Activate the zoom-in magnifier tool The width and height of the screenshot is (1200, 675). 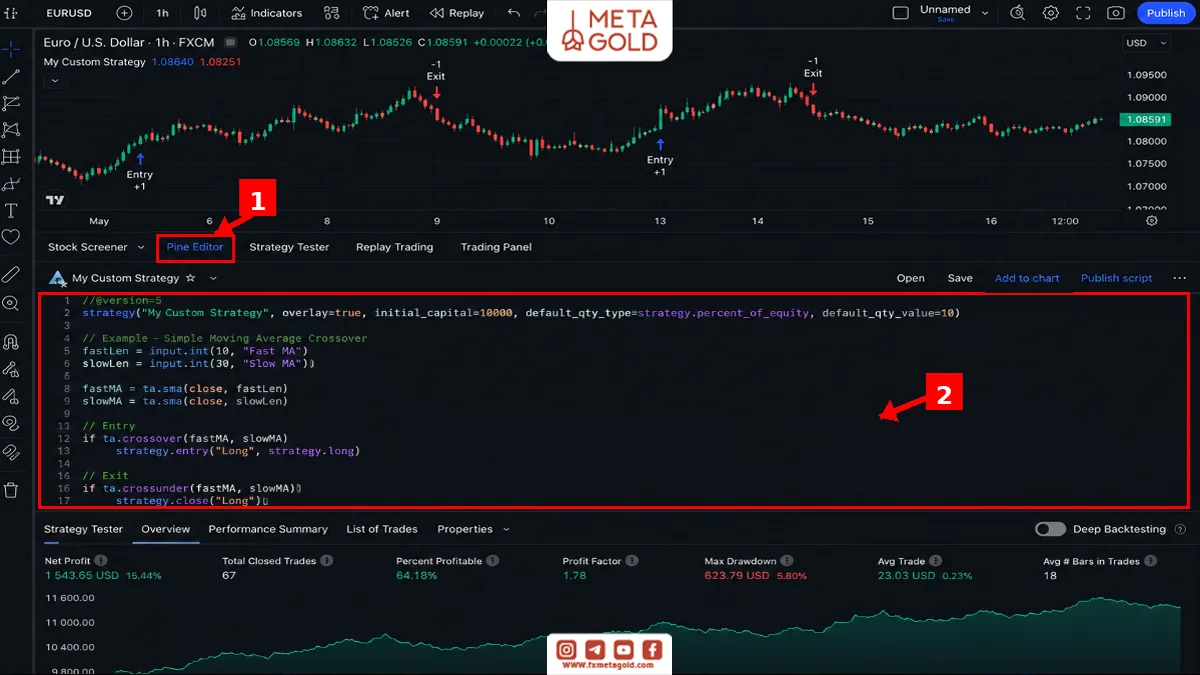[x=11, y=303]
